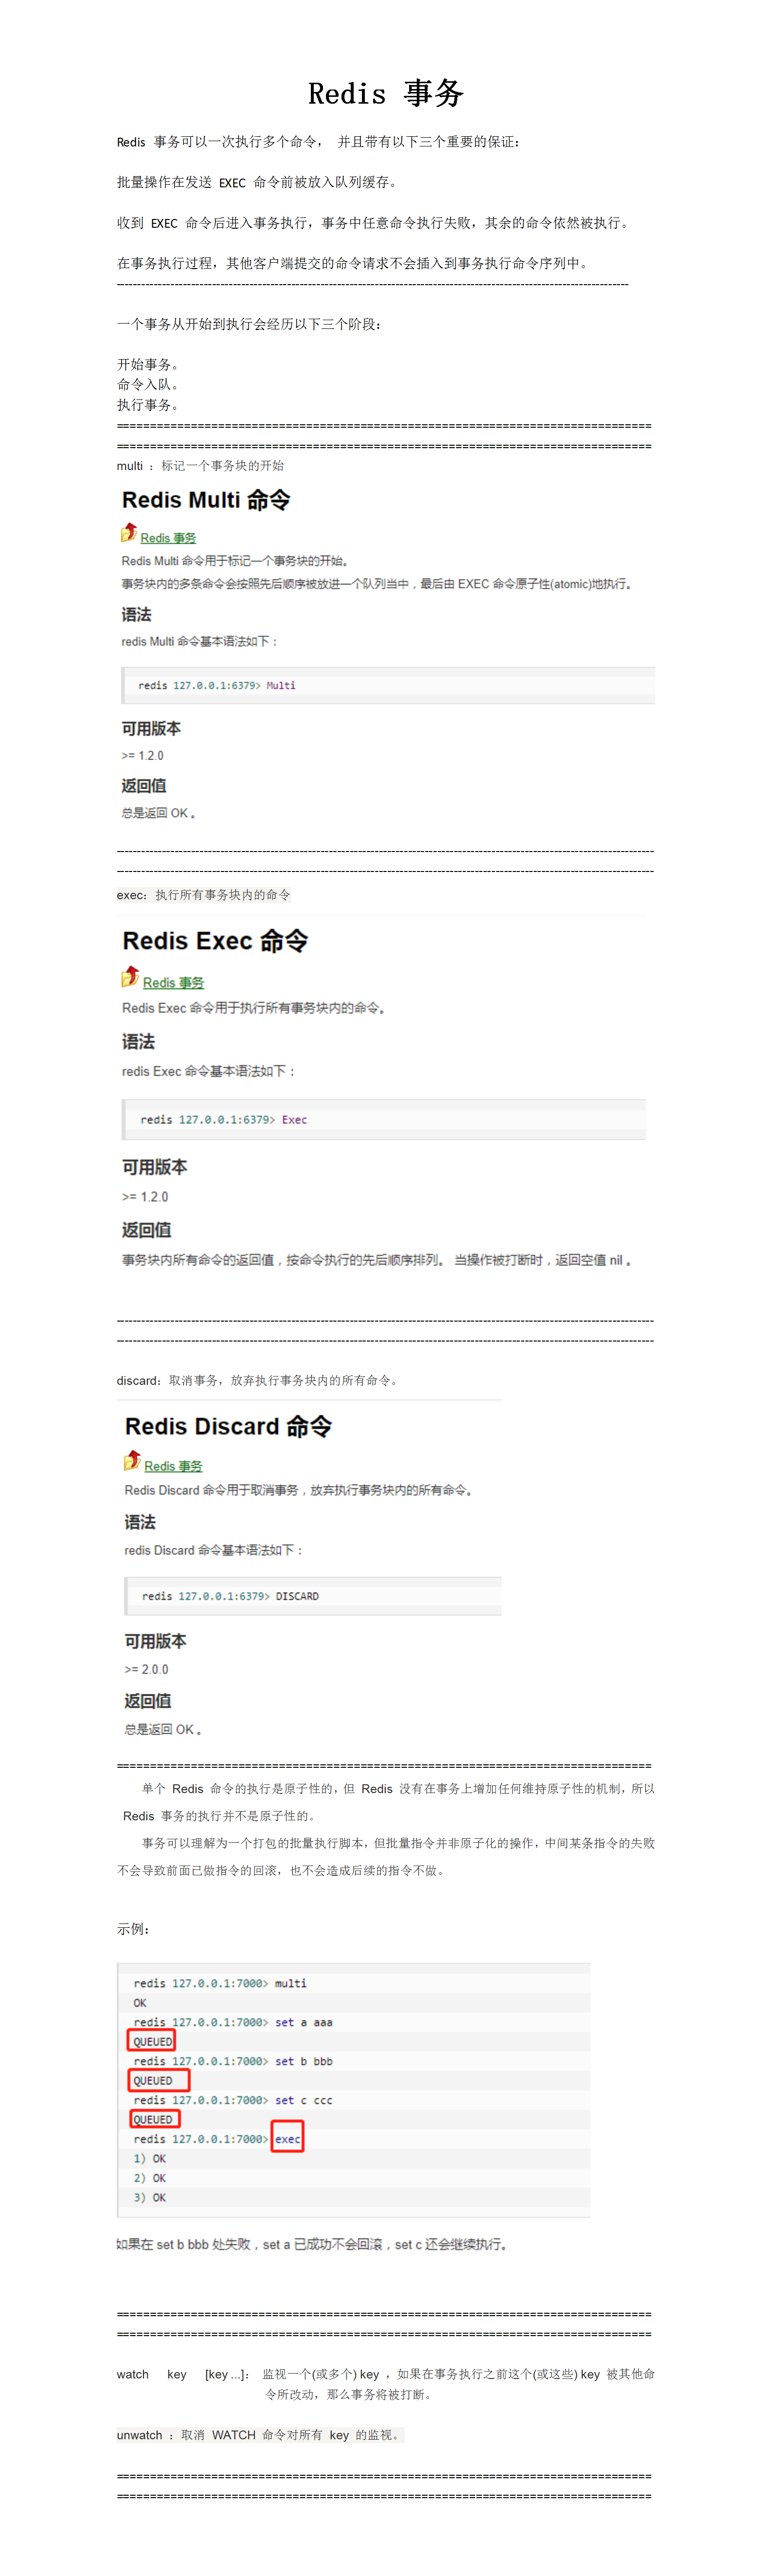Click the 'Redis Multi 命令' heading
The image size is (772, 2576).
(x=206, y=500)
